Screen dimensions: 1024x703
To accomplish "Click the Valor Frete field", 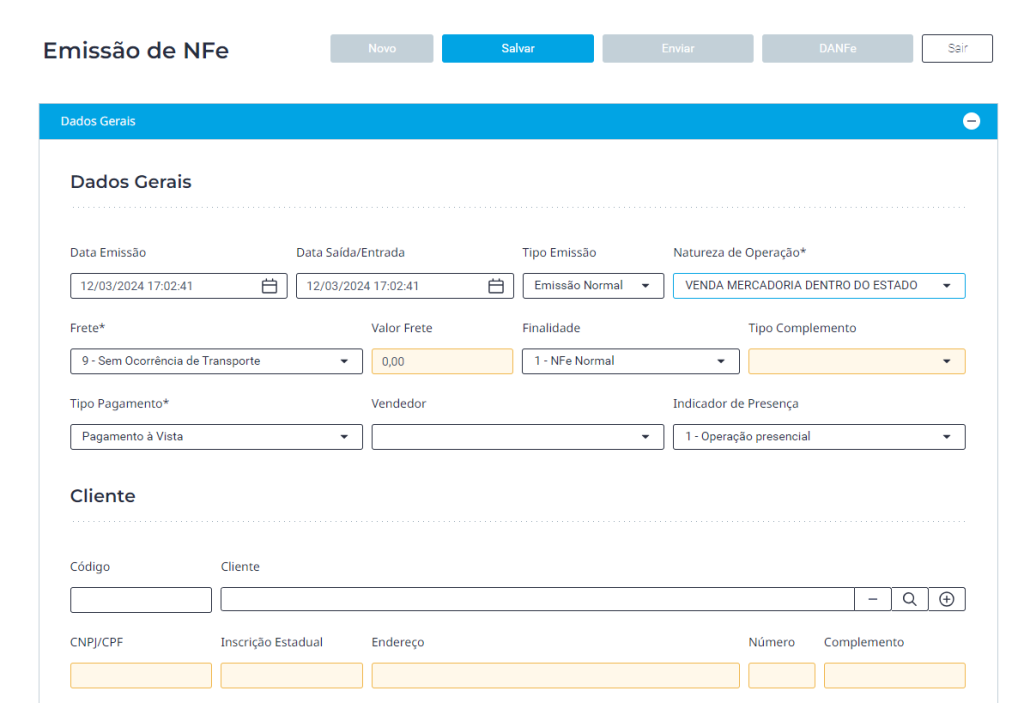I will [442, 361].
